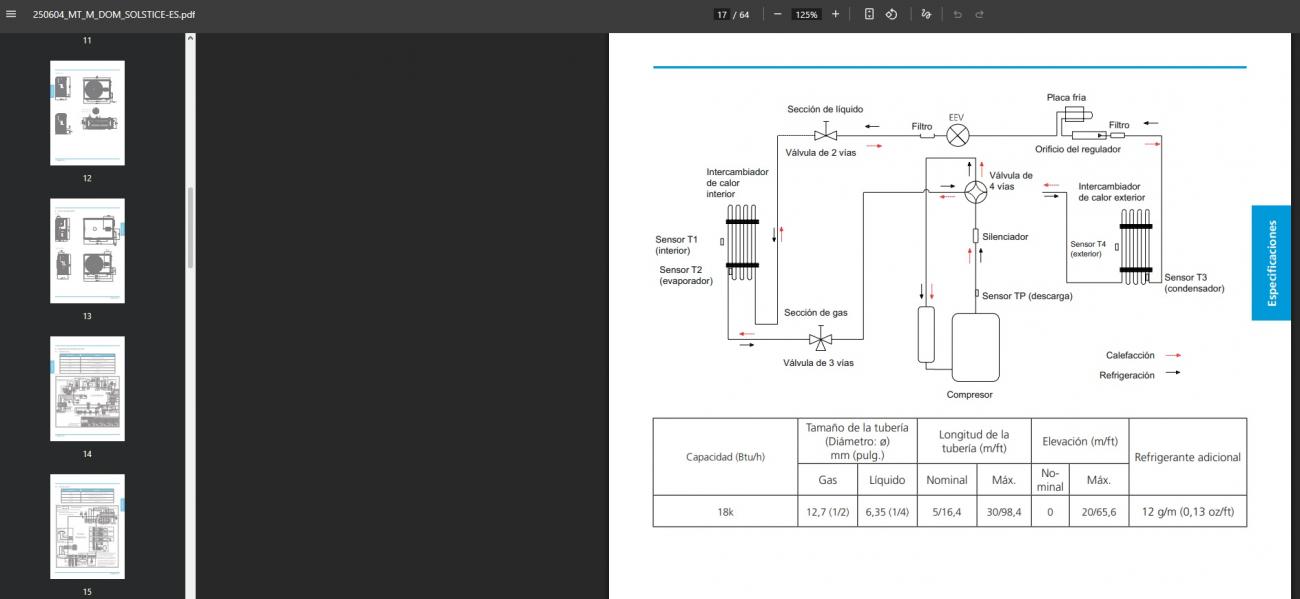This screenshot has width=1300, height=599.
Task: Open page 13 thumbnail
Action: pyautogui.click(x=87, y=251)
